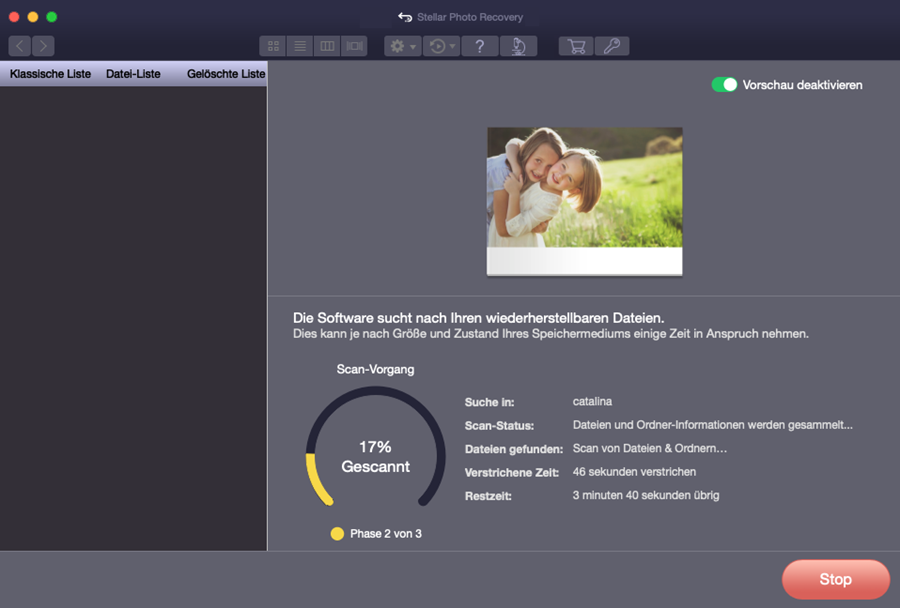This screenshot has height=608, width=900.
Task: Click the yellow Phase 2 von 3 indicator
Action: (337, 534)
